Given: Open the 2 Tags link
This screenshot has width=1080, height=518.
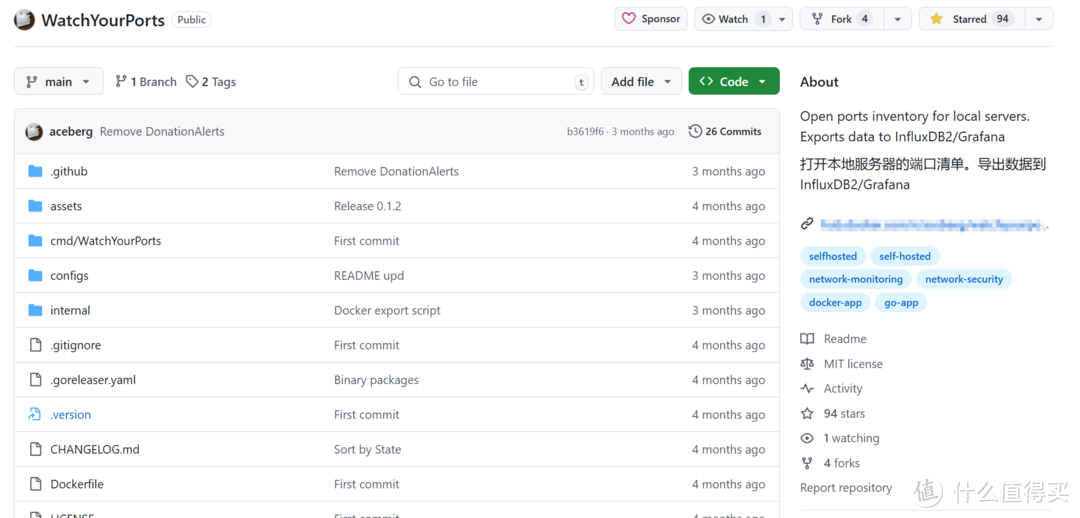Looking at the screenshot, I should pyautogui.click(x=211, y=82).
